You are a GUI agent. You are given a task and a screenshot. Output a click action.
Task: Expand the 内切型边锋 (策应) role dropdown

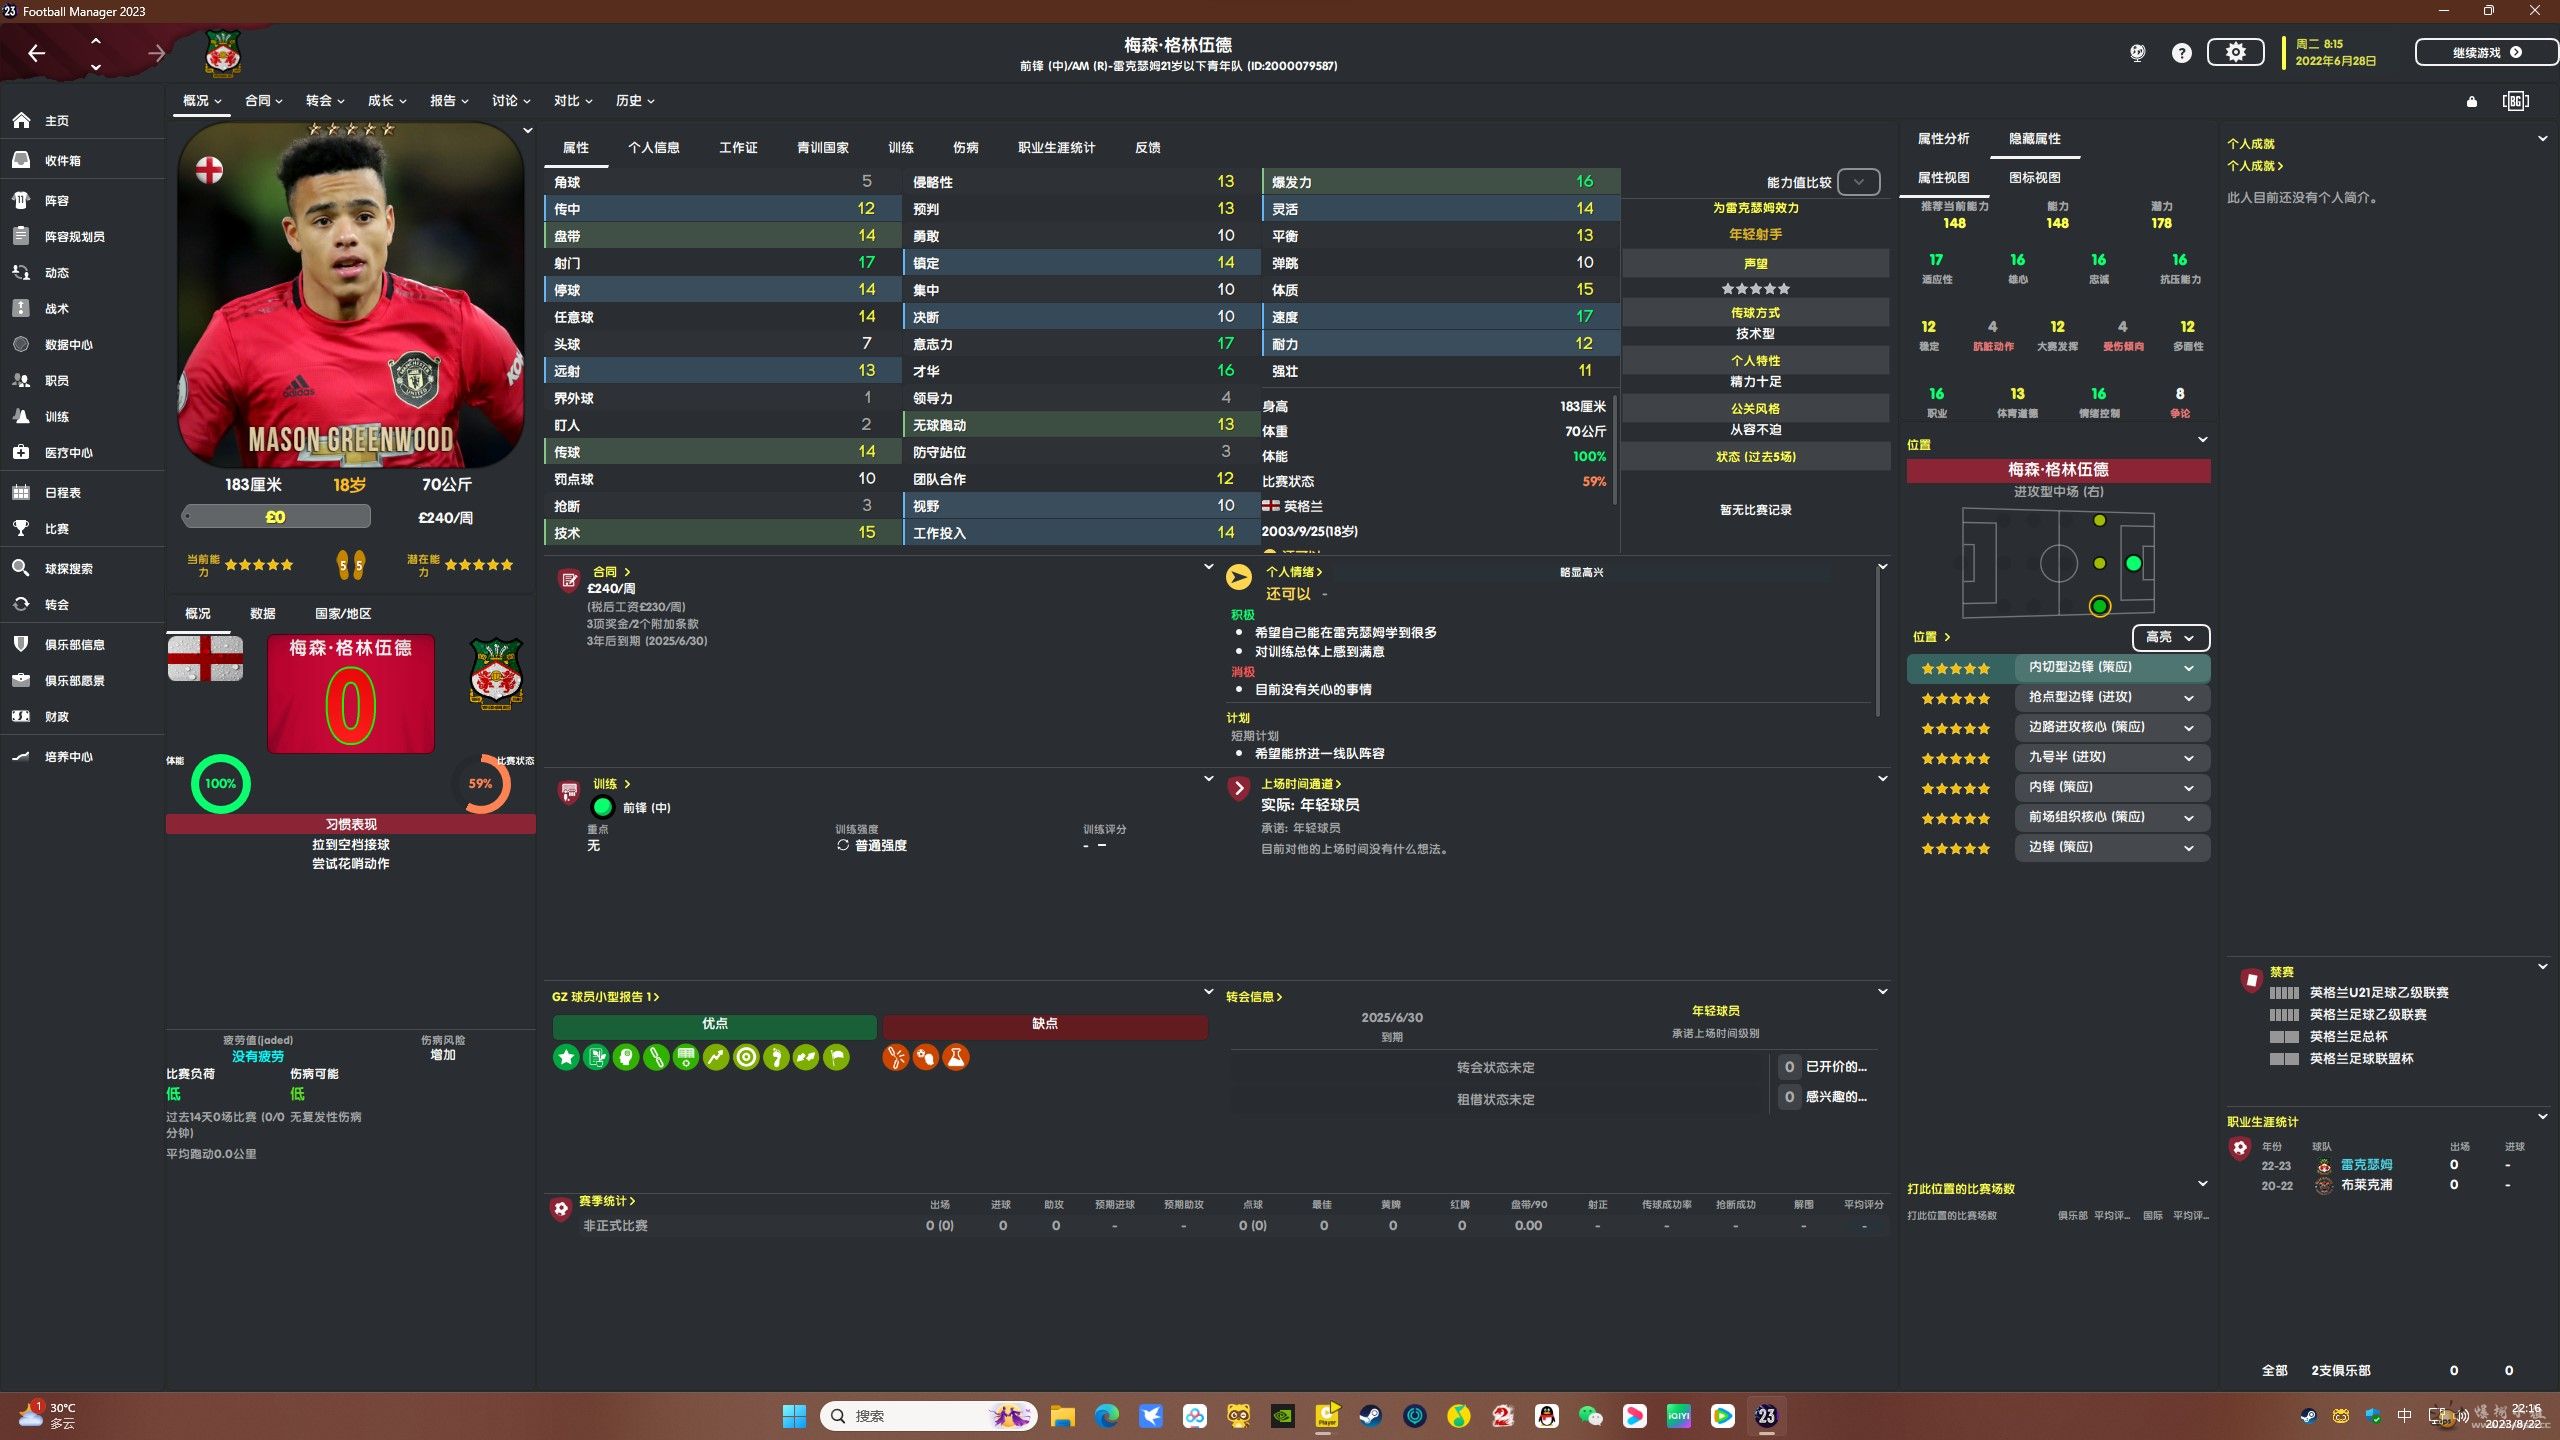(x=2112, y=667)
